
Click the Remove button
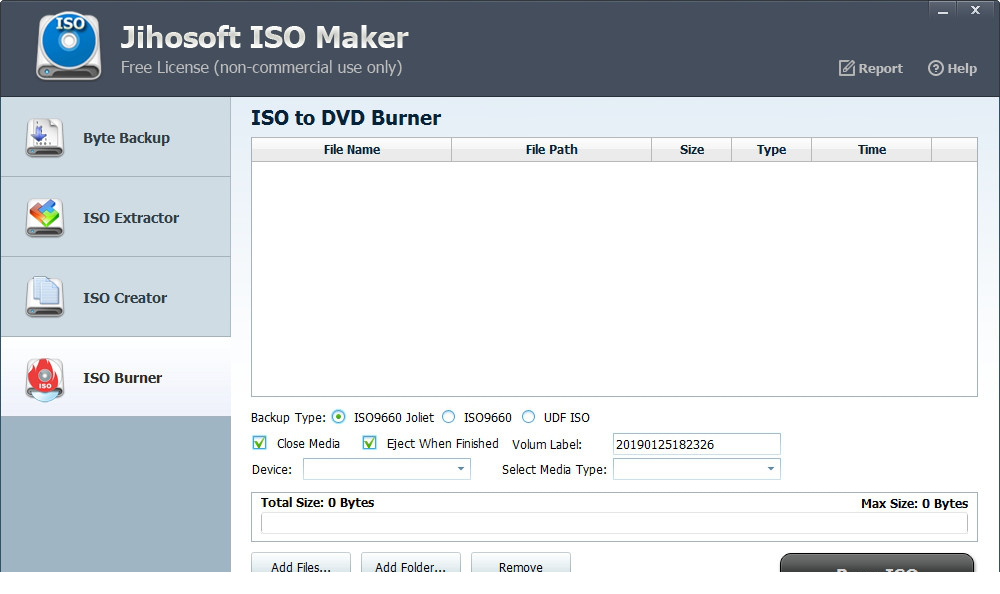pyautogui.click(x=520, y=563)
